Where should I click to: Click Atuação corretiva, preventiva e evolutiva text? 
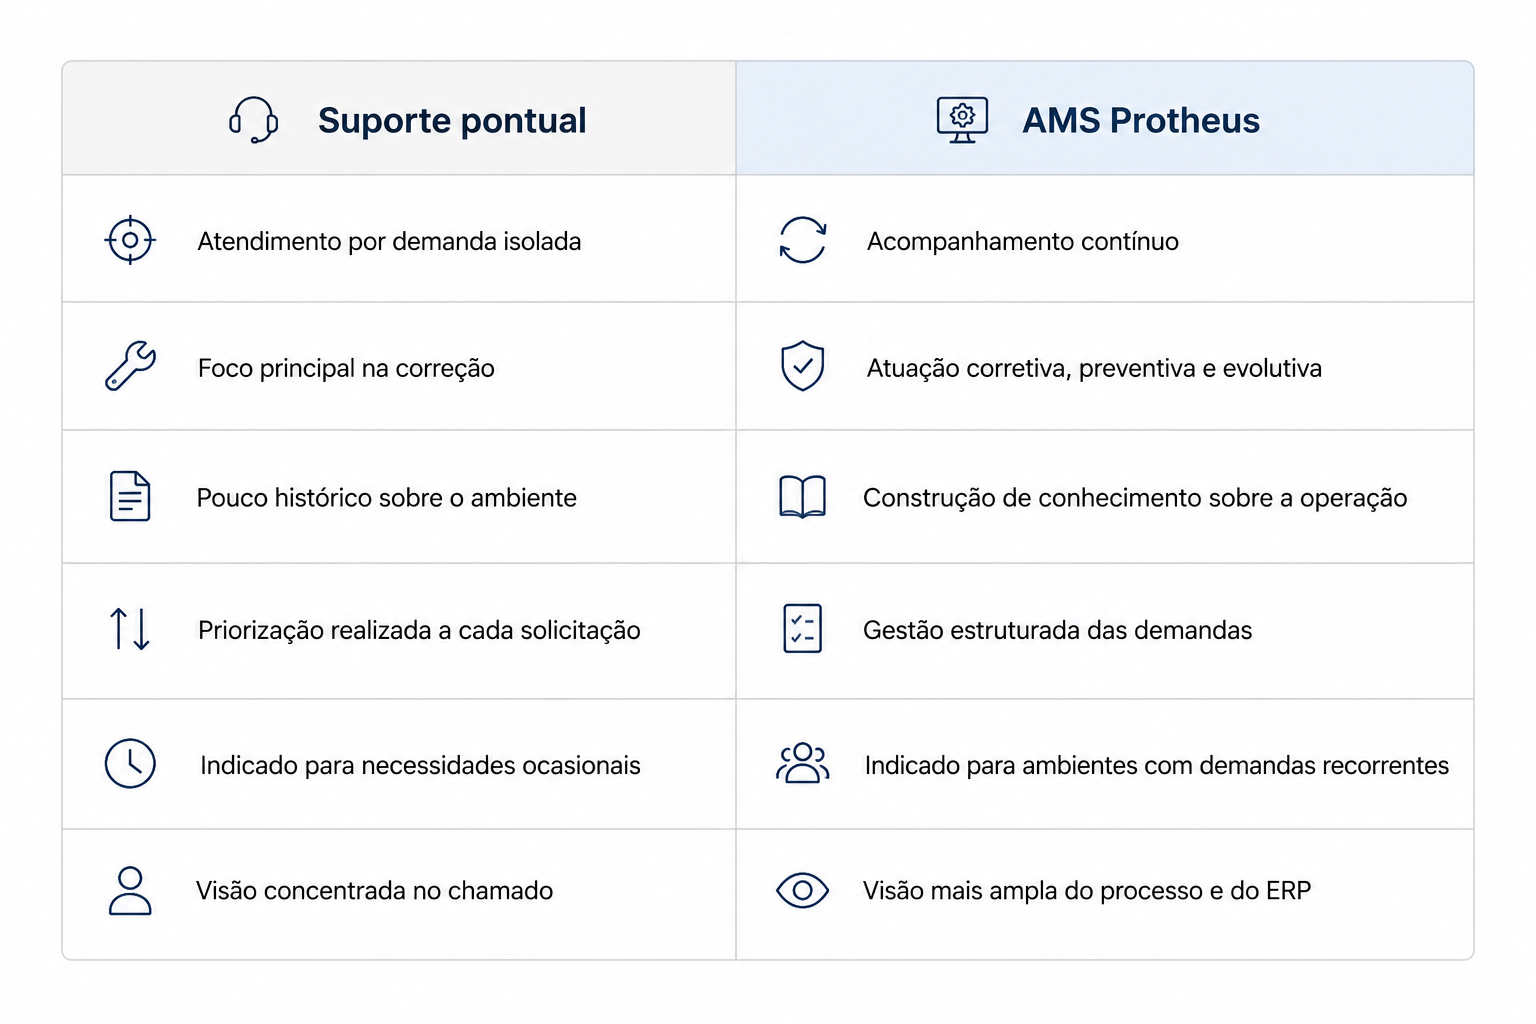click(x=1094, y=368)
